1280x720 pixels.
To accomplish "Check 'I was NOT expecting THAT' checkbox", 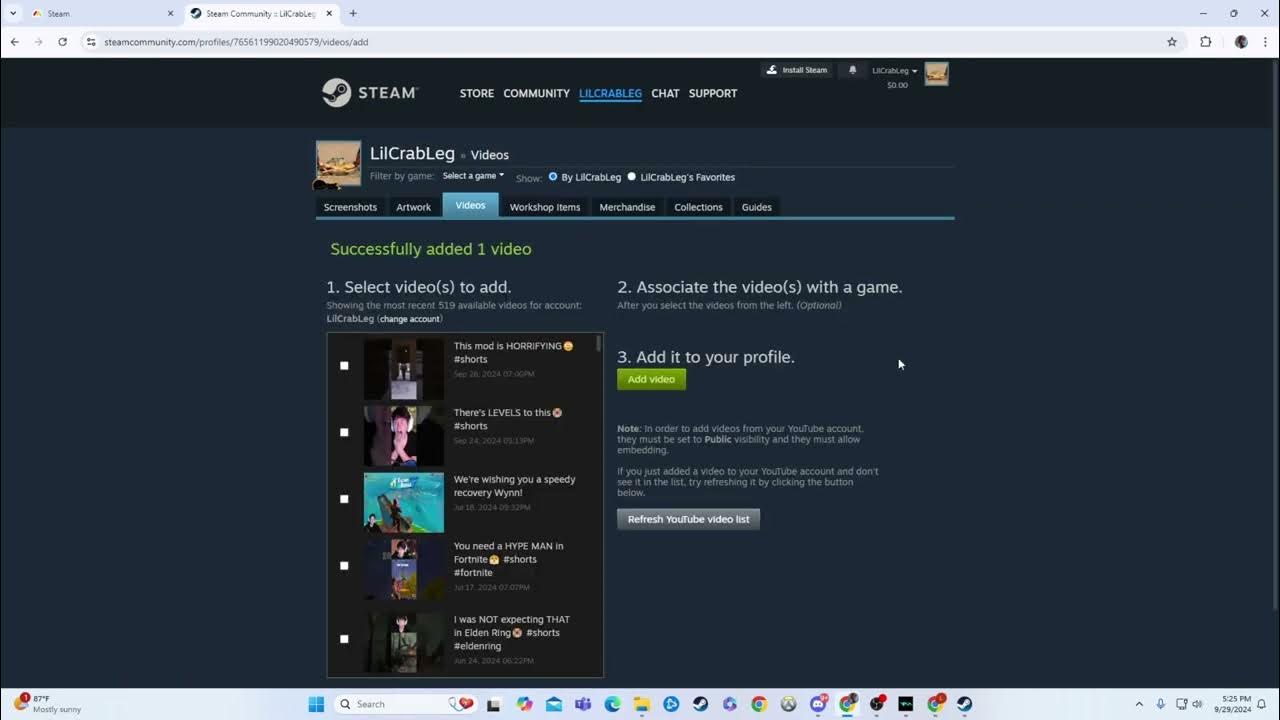I will [344, 639].
